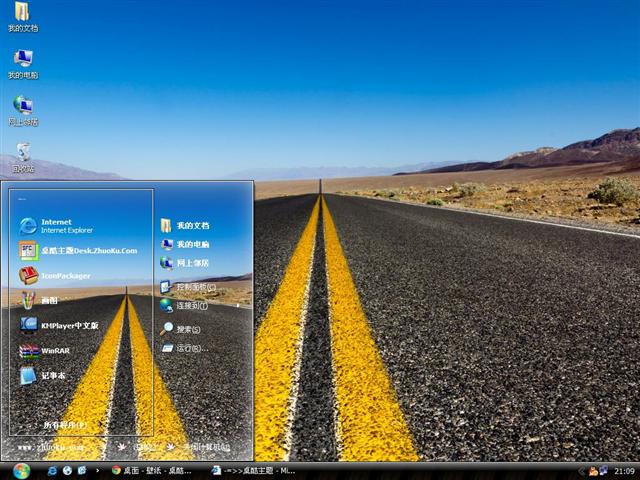Launch Internet Explorer from quick launch bar
Screen dimensions: 640x480
coord(52,471)
